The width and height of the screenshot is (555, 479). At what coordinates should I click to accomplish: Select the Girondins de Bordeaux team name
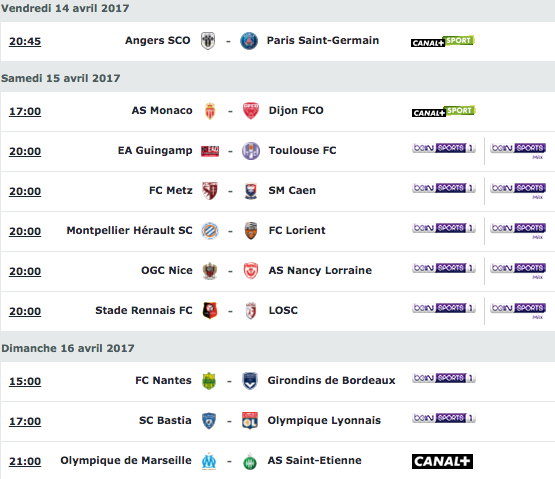pos(331,381)
